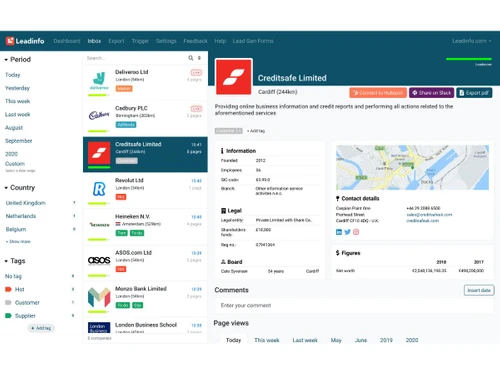Open the Leadinfo.com account dropdown
The height and width of the screenshot is (375, 500).
pyautogui.click(x=471, y=41)
